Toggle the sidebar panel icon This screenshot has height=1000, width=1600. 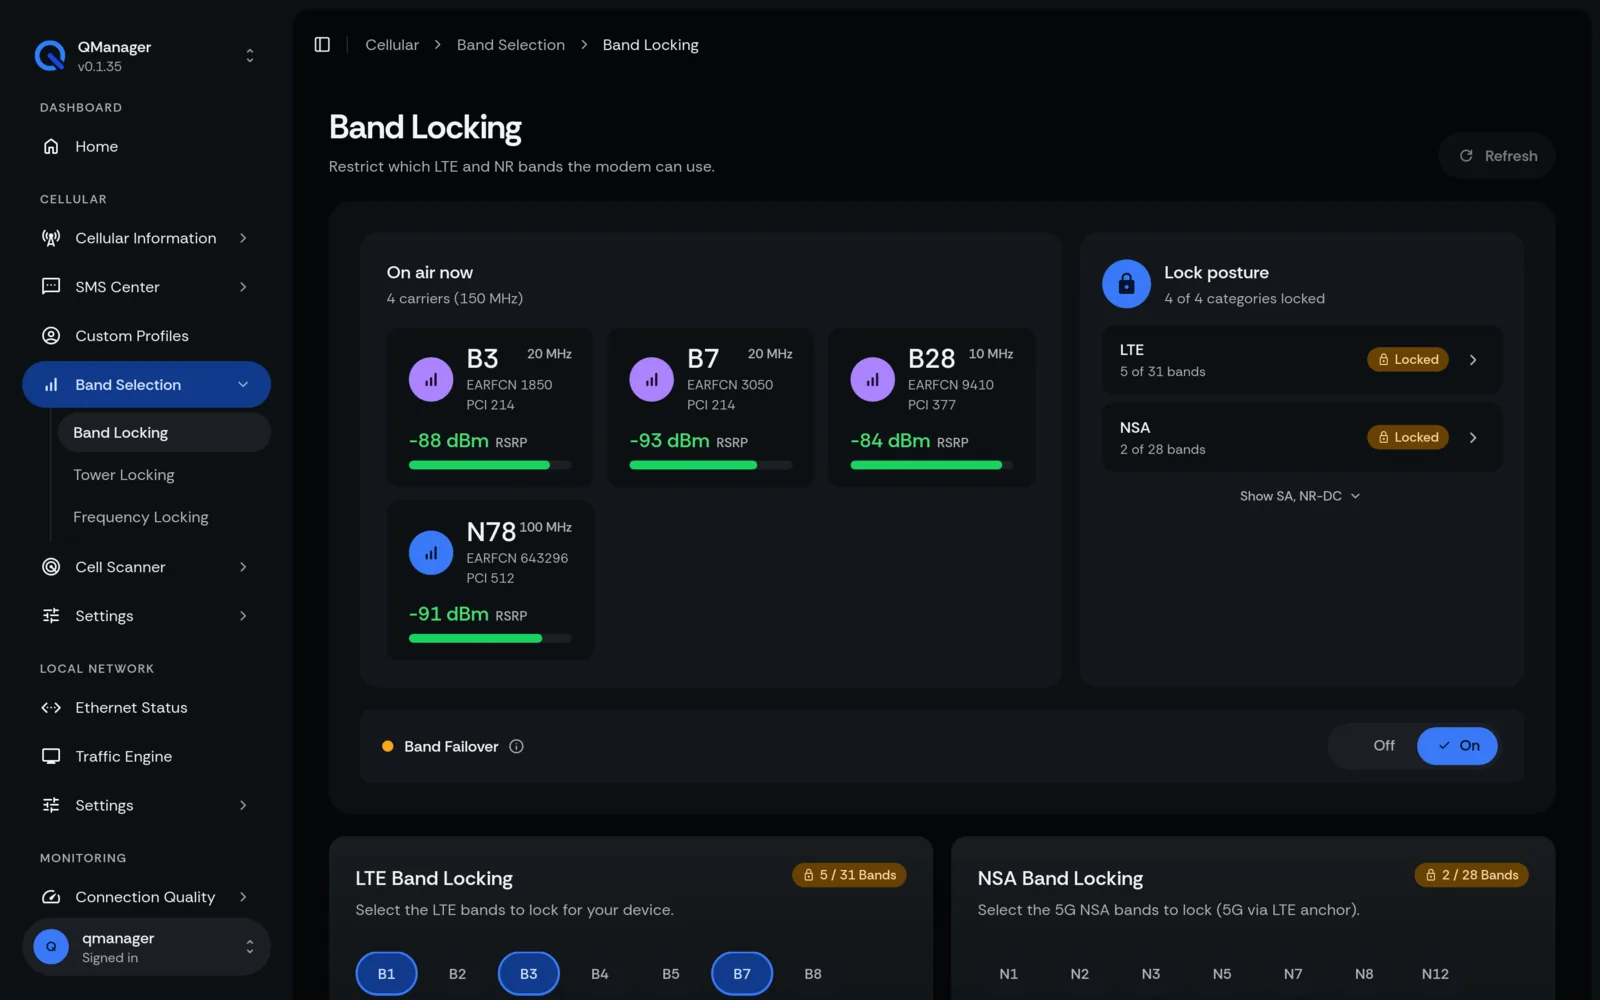pyautogui.click(x=322, y=45)
